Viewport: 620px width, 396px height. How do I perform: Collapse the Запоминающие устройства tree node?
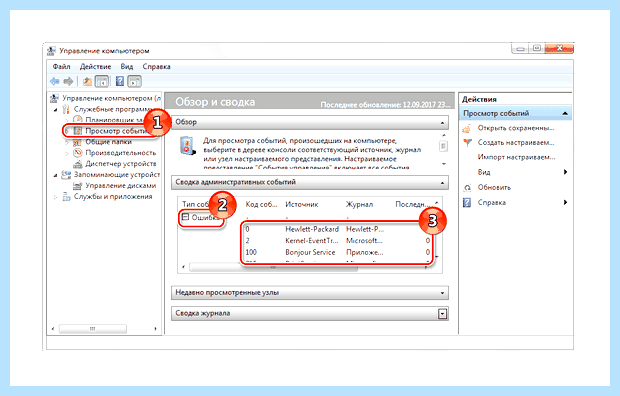click(x=56, y=175)
